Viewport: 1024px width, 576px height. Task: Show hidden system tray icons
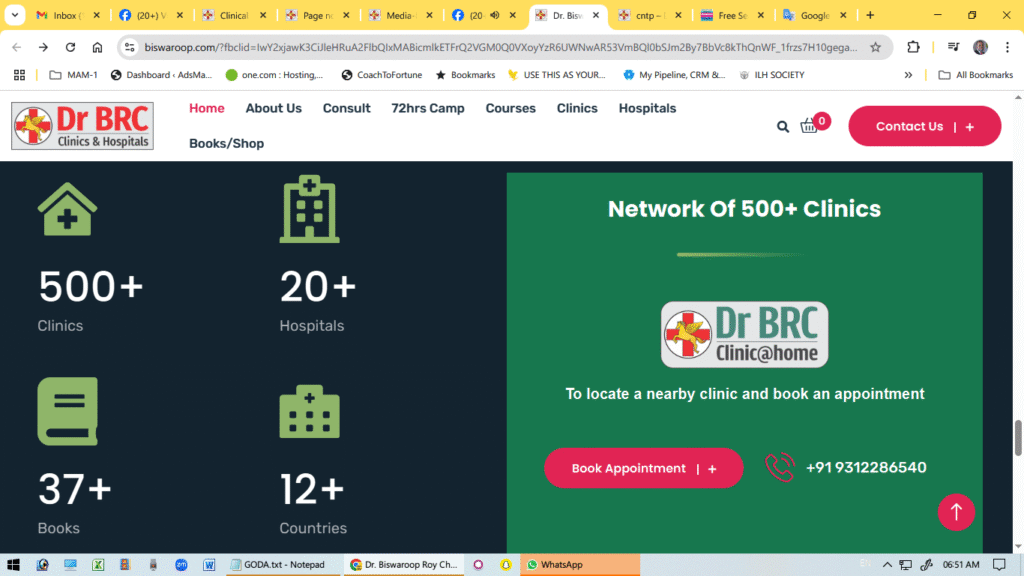pos(887,565)
